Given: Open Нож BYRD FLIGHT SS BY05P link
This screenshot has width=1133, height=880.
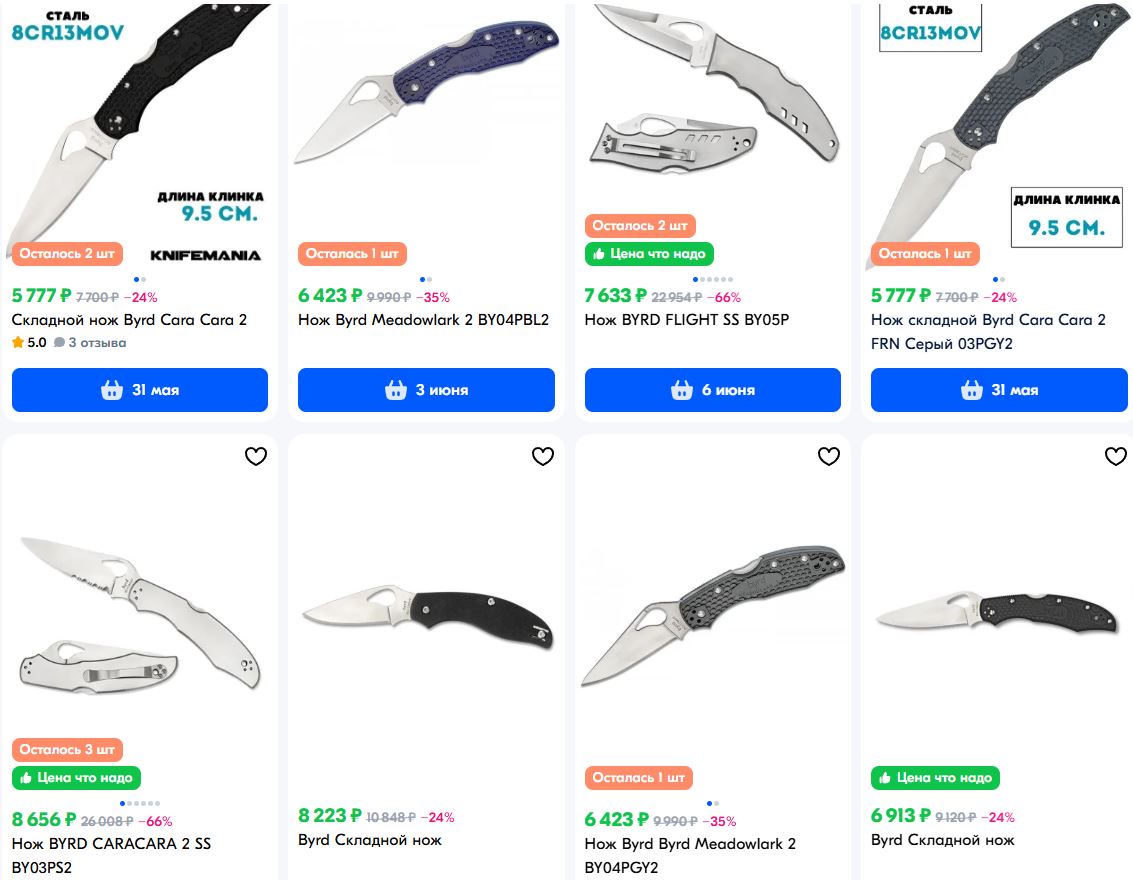Looking at the screenshot, I should point(686,320).
